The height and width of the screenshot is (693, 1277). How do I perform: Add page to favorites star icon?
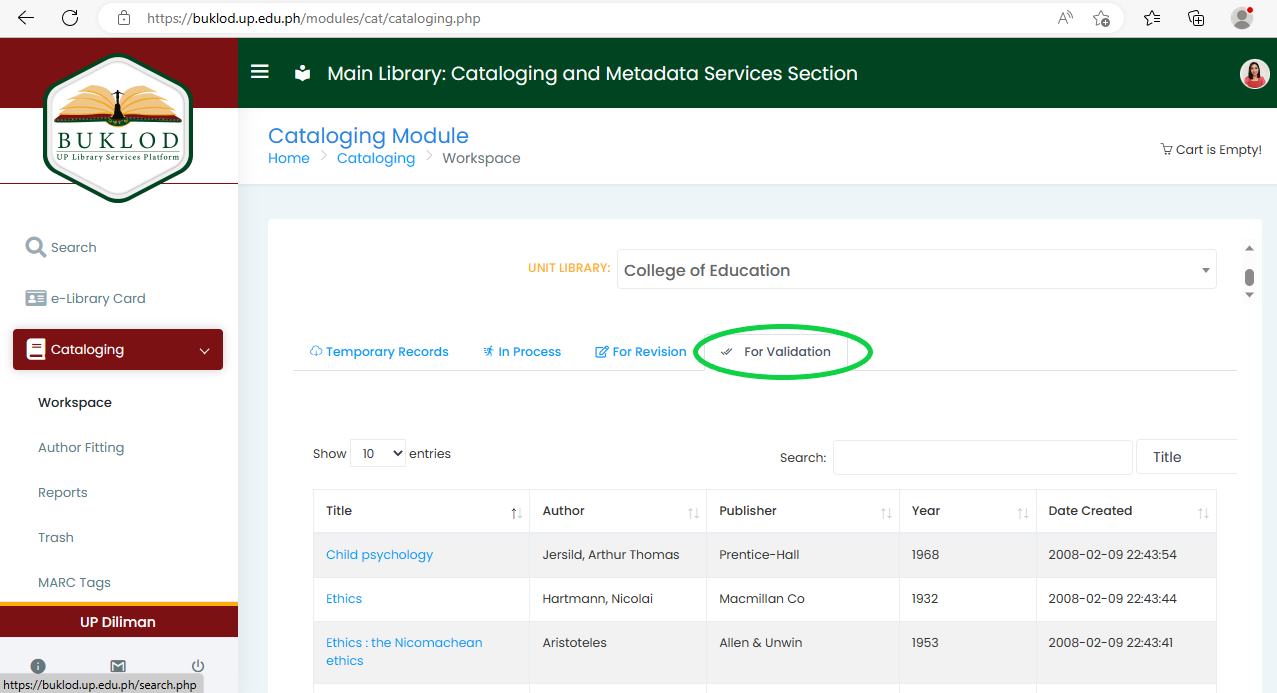[1101, 18]
